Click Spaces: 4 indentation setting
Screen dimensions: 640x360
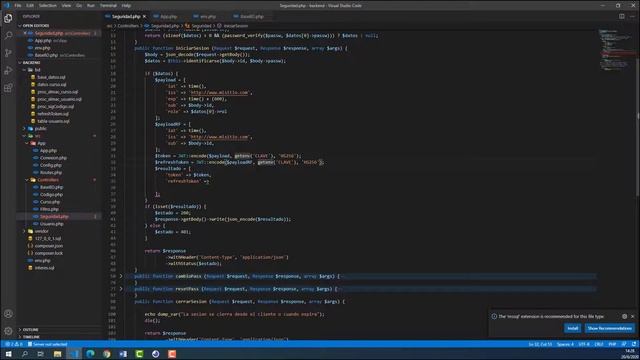pyautogui.click(x=565, y=344)
